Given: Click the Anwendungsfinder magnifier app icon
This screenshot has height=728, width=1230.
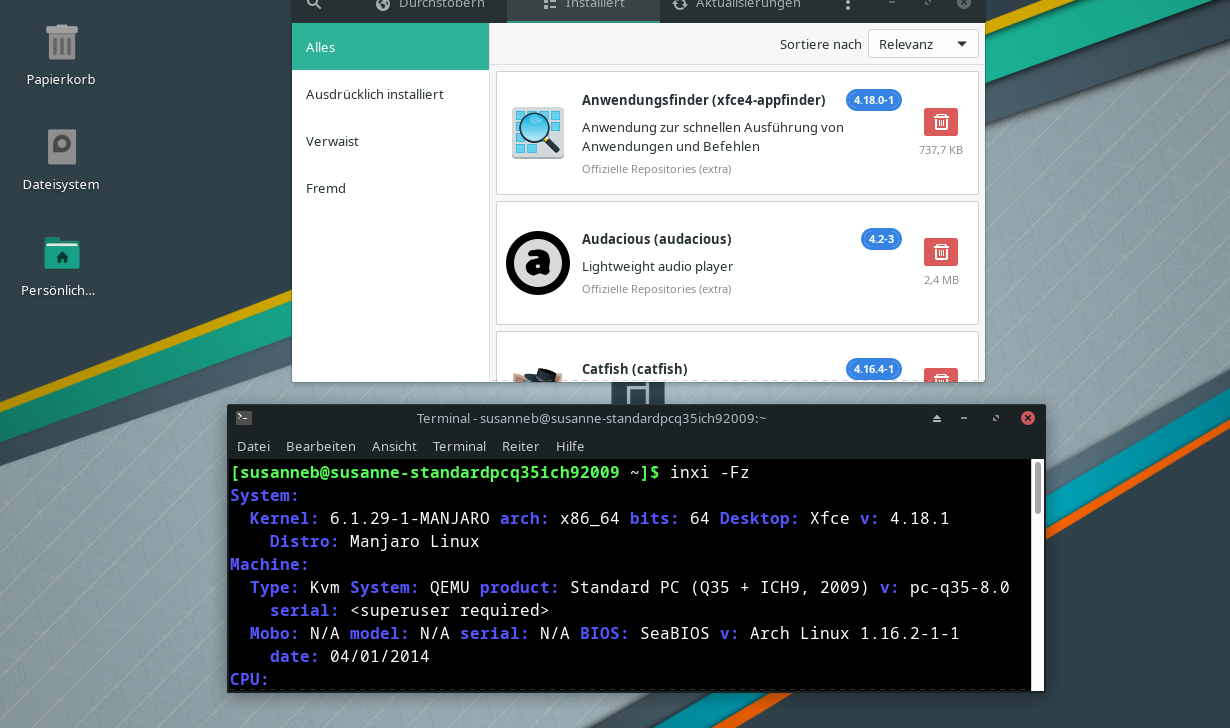Looking at the screenshot, I should click(538, 133).
